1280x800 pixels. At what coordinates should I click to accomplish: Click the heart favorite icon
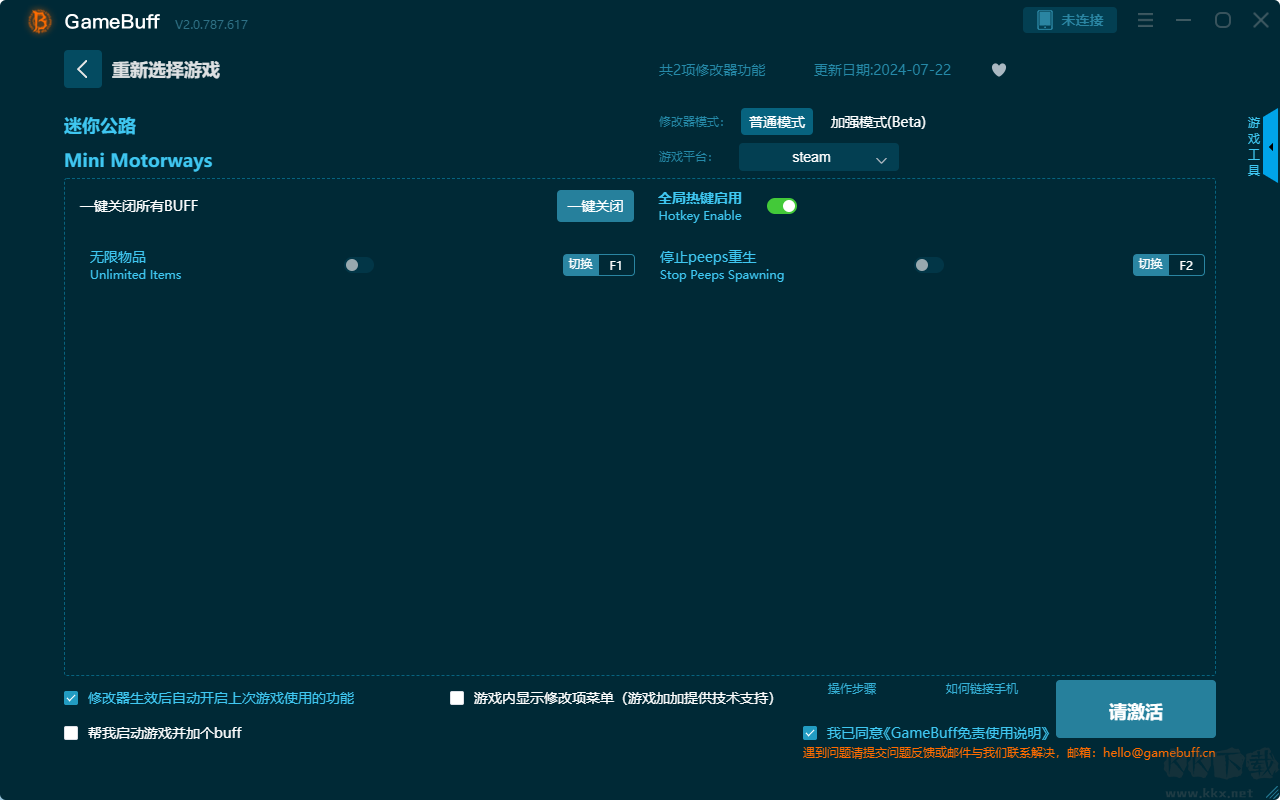coord(998,70)
